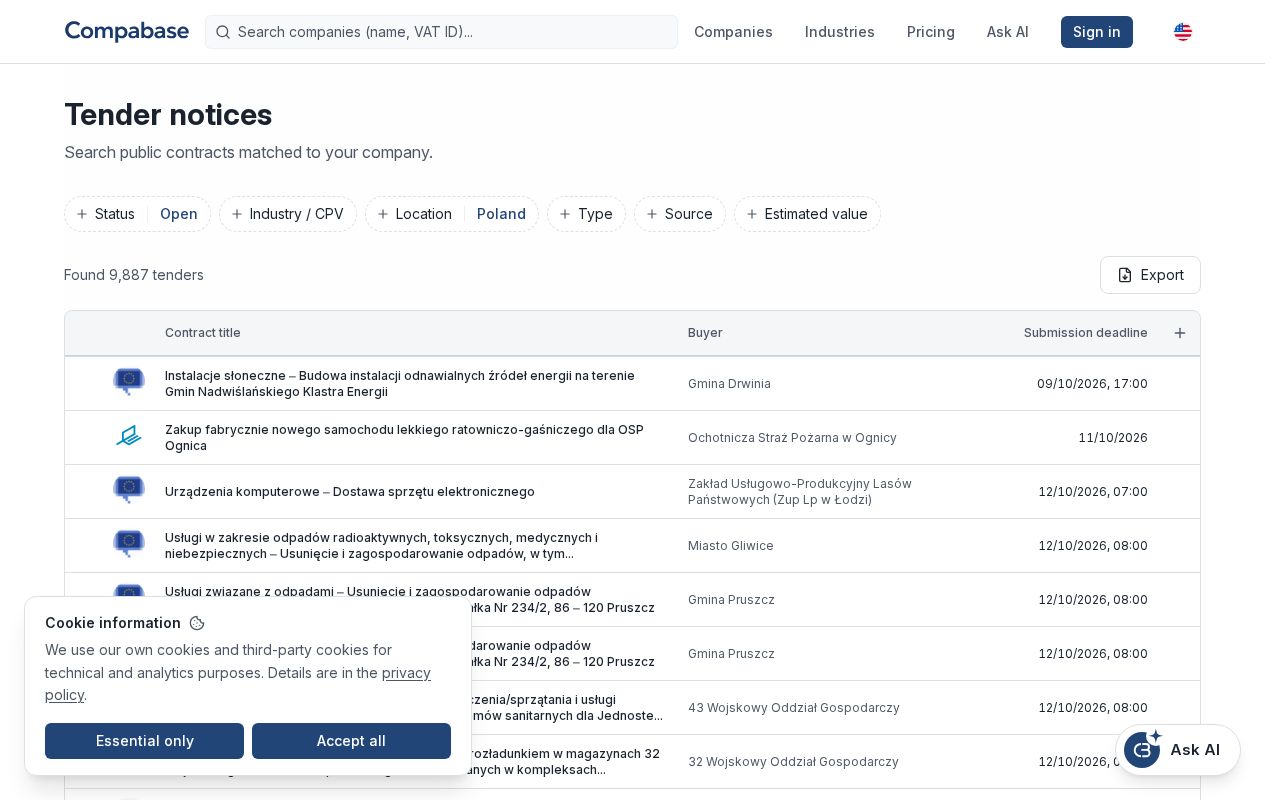The height and width of the screenshot is (800, 1280).
Task: Open the Status filter
Action: coord(138,214)
